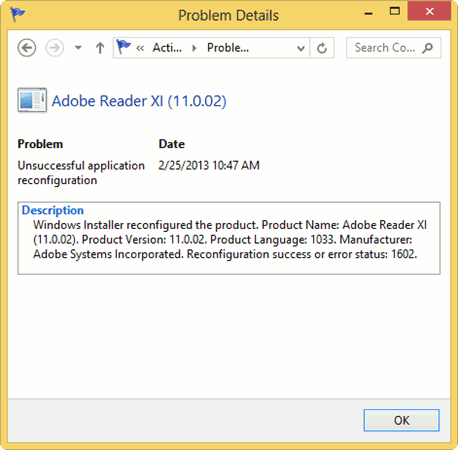The image size is (458, 450).
Task: Open the recent locations dropdown arrow
Action: (x=78, y=48)
